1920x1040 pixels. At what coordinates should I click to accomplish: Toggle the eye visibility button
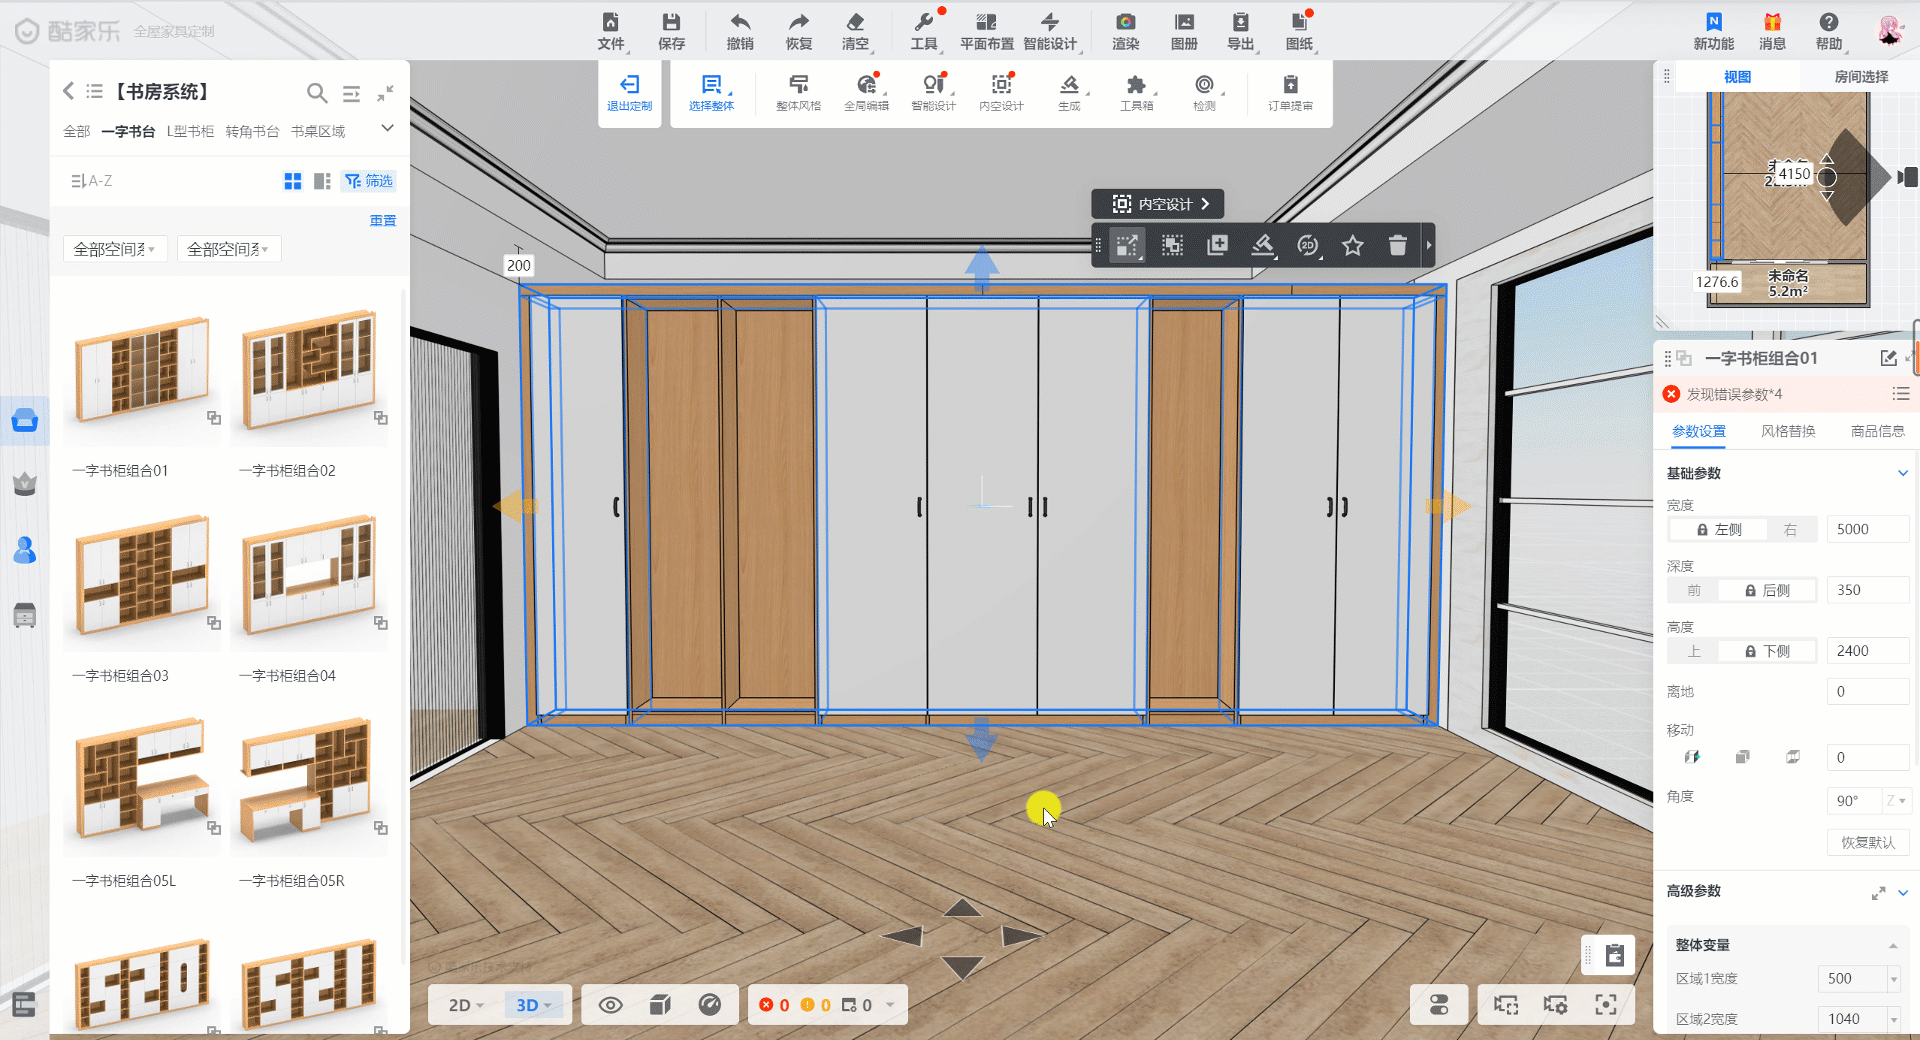point(610,1005)
